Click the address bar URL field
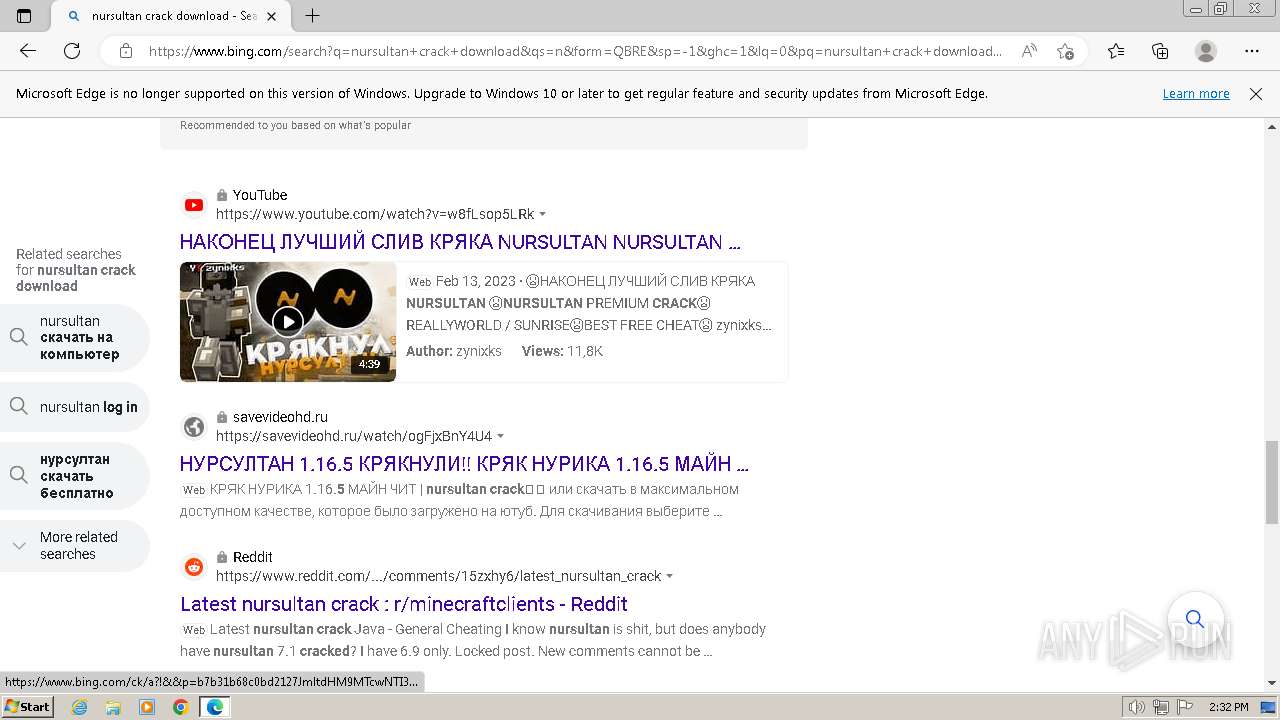This screenshot has height=720, width=1280. pyautogui.click(x=575, y=51)
